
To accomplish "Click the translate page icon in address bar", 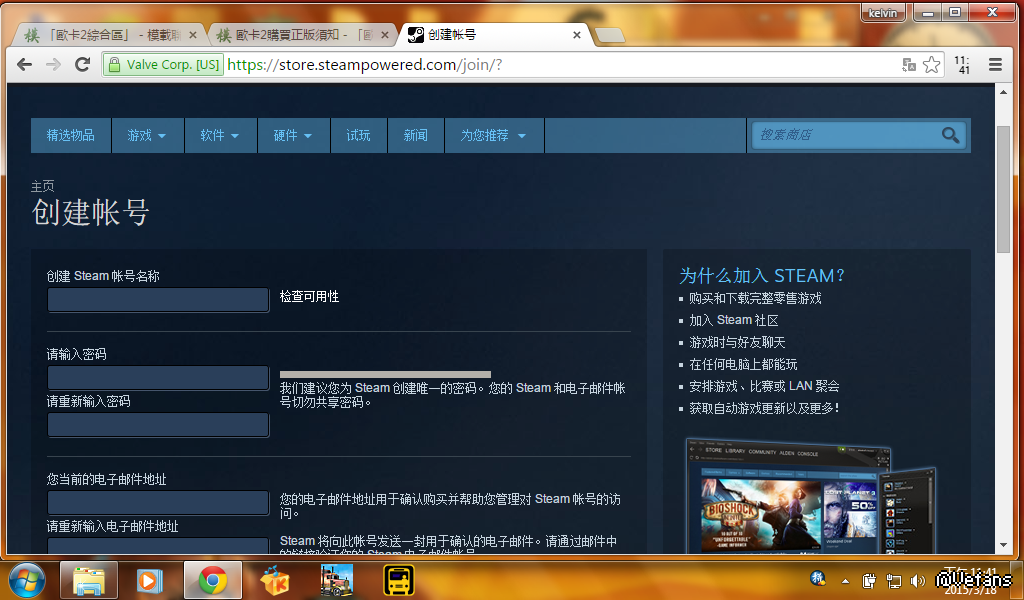I will pyautogui.click(x=909, y=65).
